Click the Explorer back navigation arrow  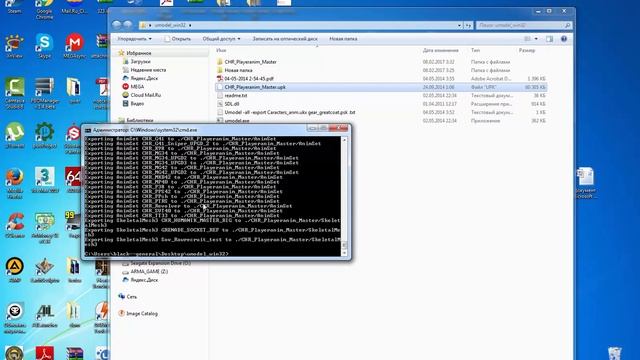click(117, 25)
